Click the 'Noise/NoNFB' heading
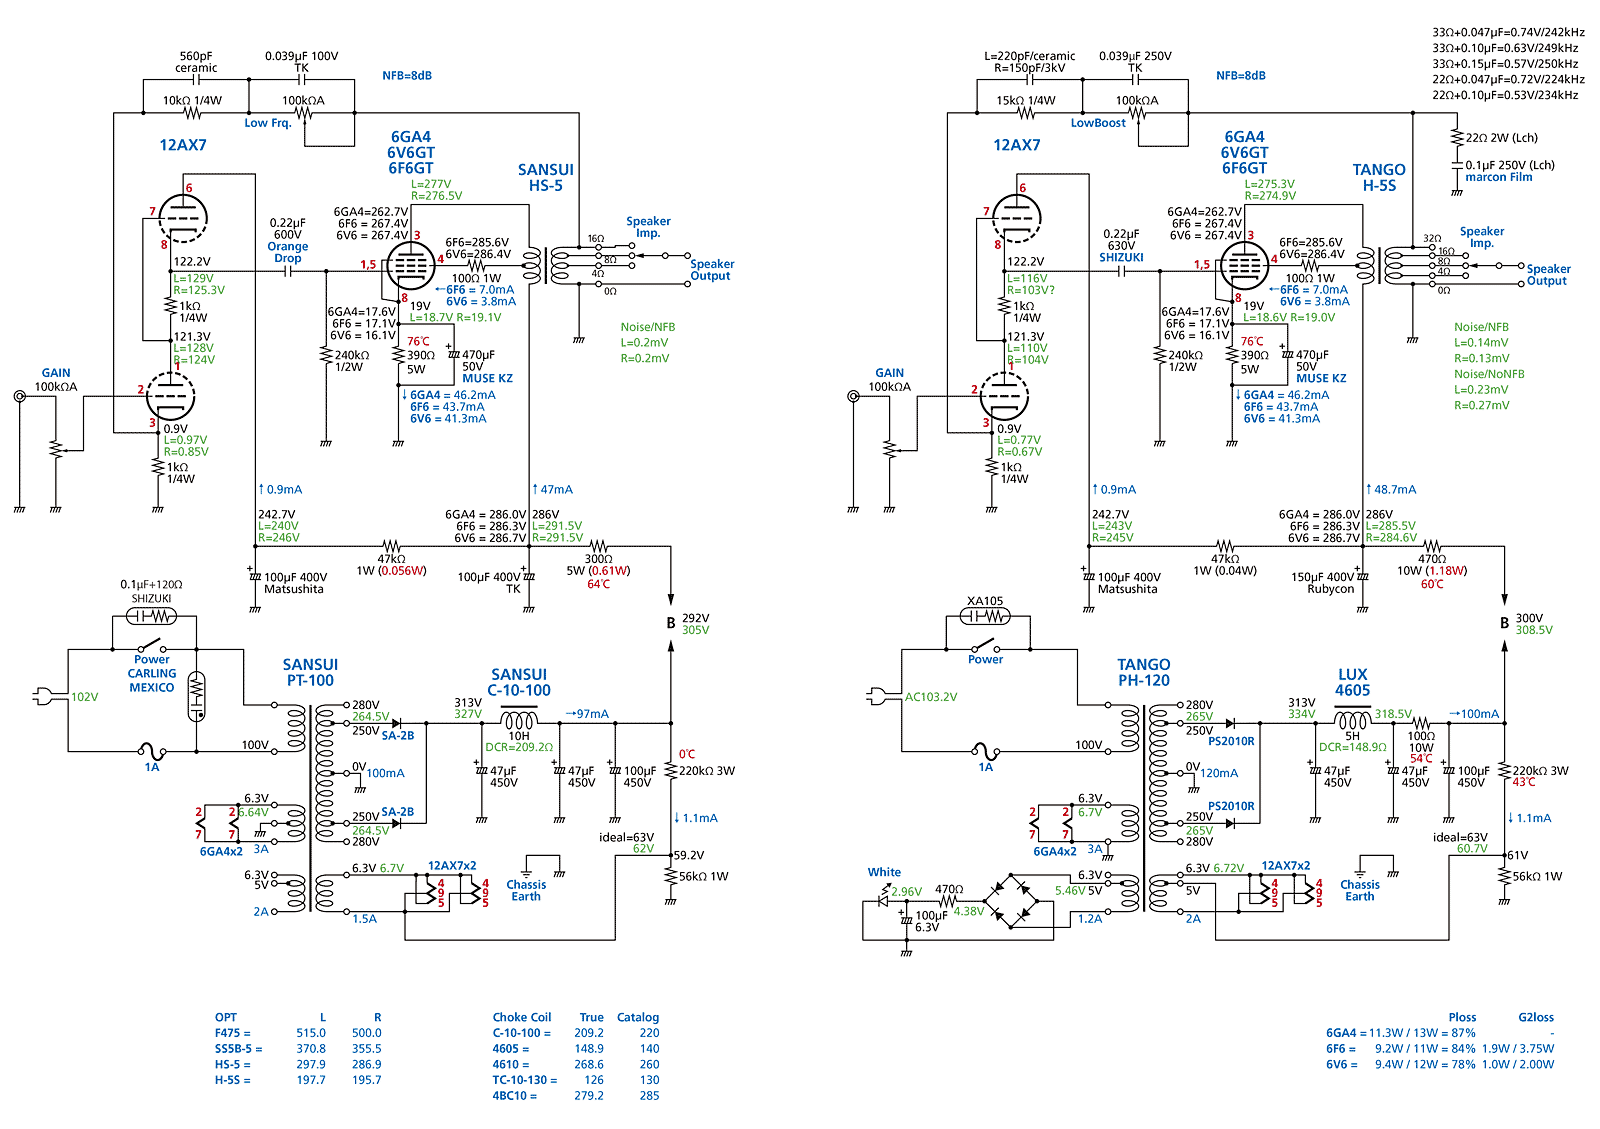 coord(1489,374)
